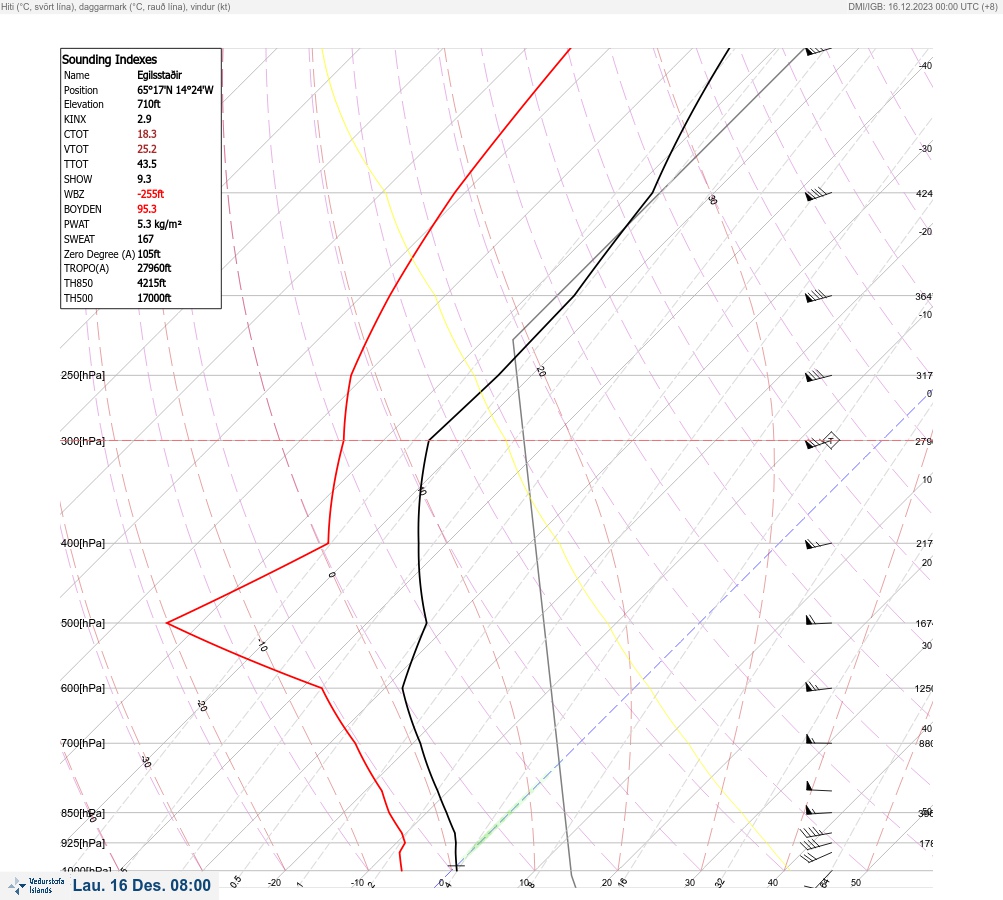
Task: Click the CTOT value '18.3'
Action: 146,134
